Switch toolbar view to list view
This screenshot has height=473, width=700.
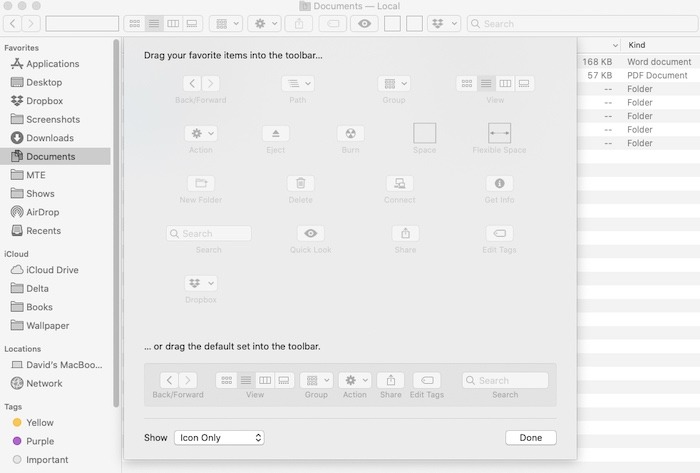point(154,24)
